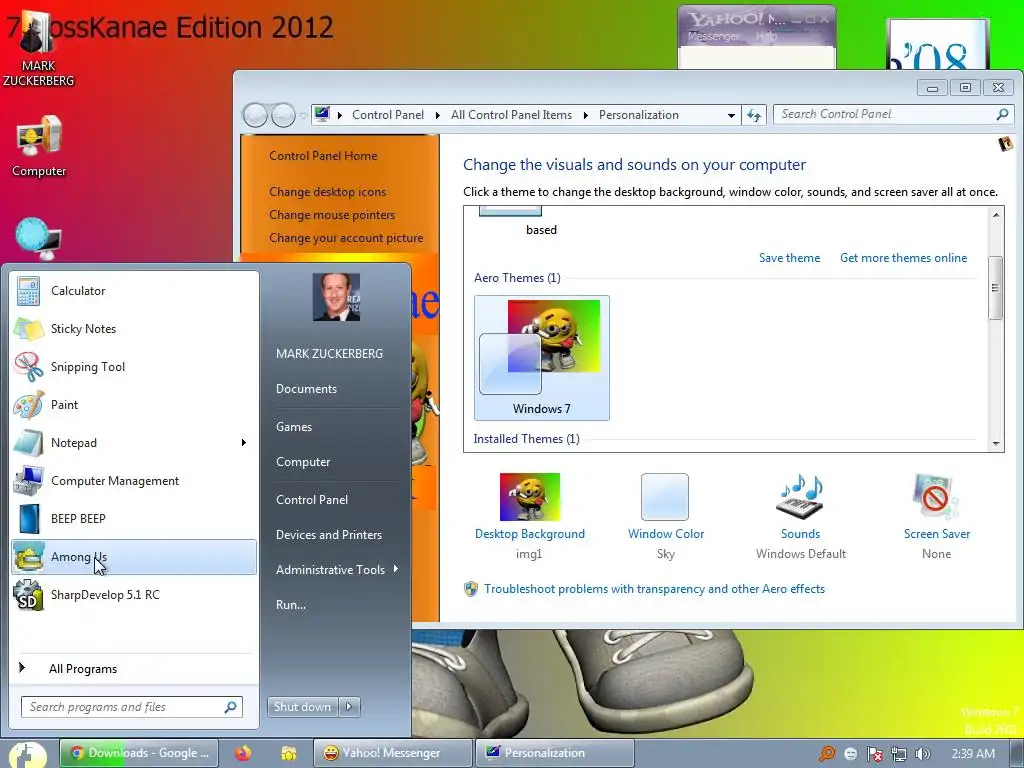Select Run... in the Start menu
This screenshot has width=1024, height=768.
click(291, 605)
